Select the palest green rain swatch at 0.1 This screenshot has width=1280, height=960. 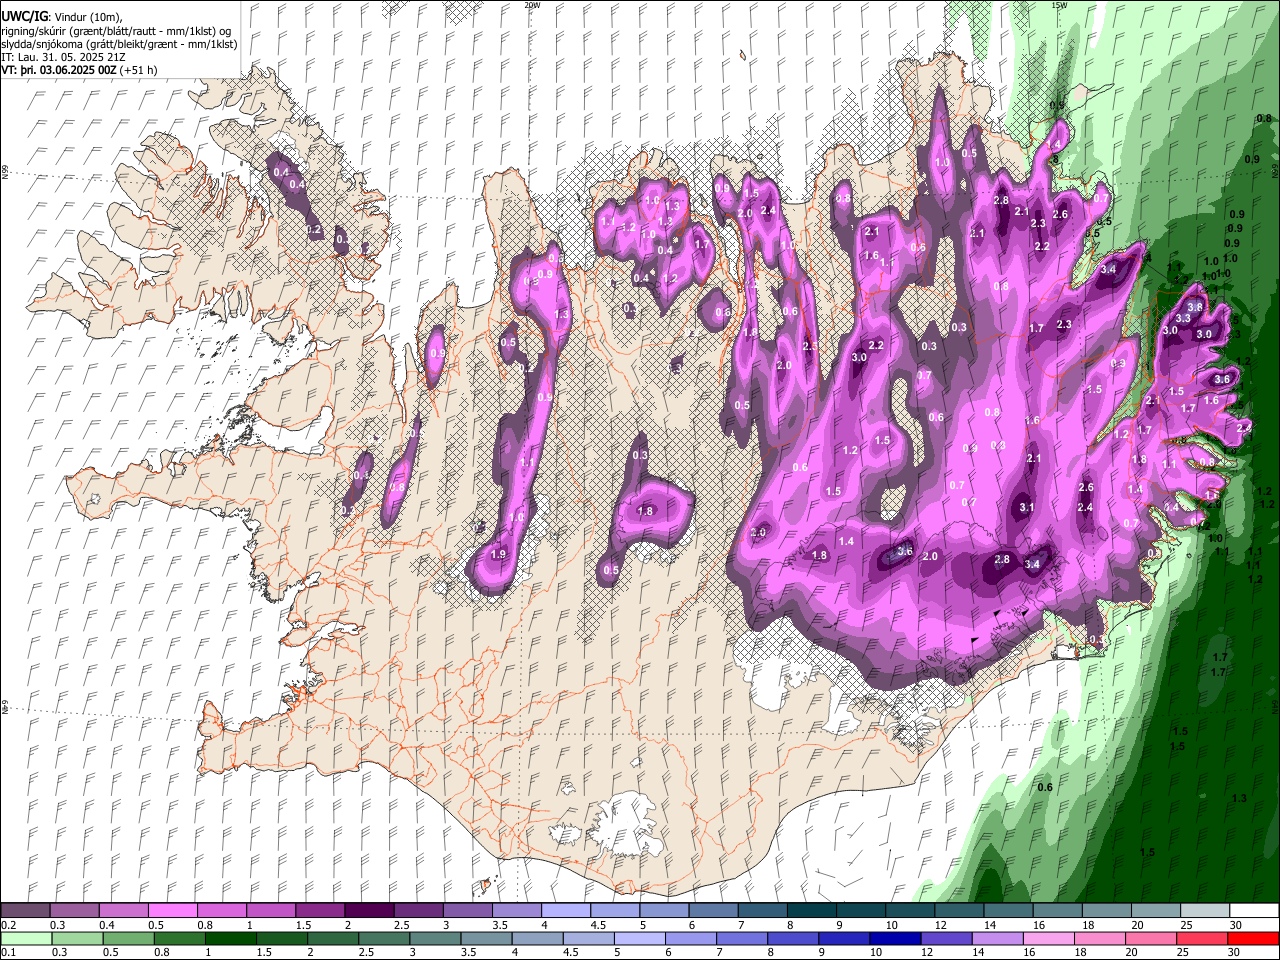point(27,938)
